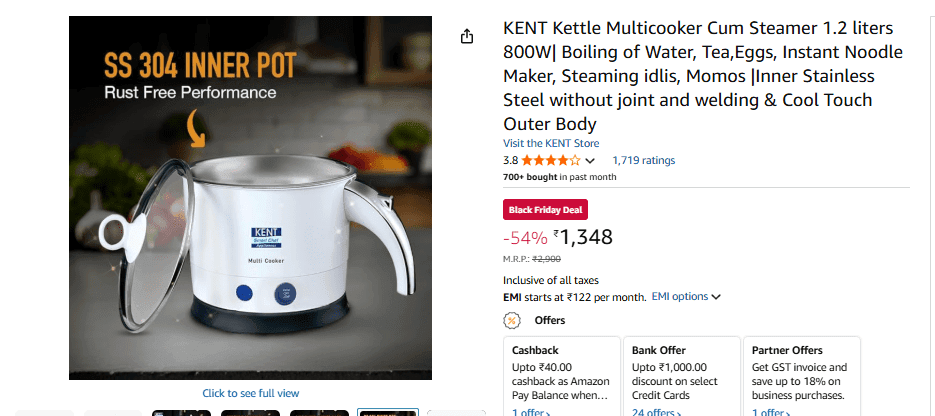The width and height of the screenshot is (935, 416).
Task: Open '1 offer' link under Cashback
Action: point(530,412)
